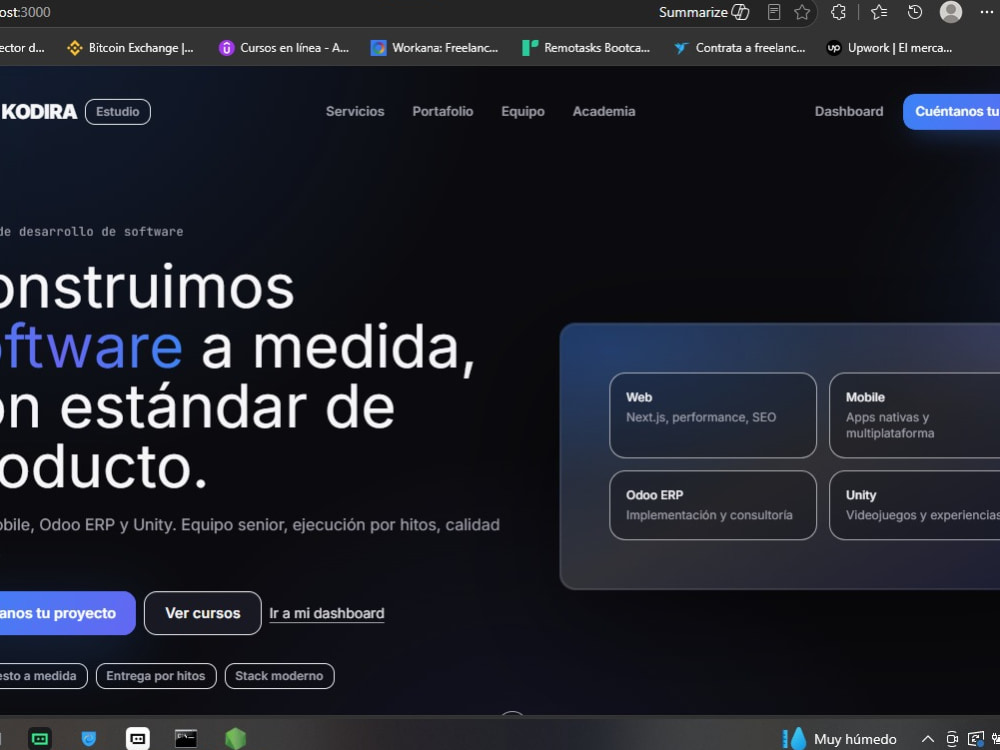The image size is (1000, 750).
Task: Go to Academia in the navigation
Action: coord(604,112)
